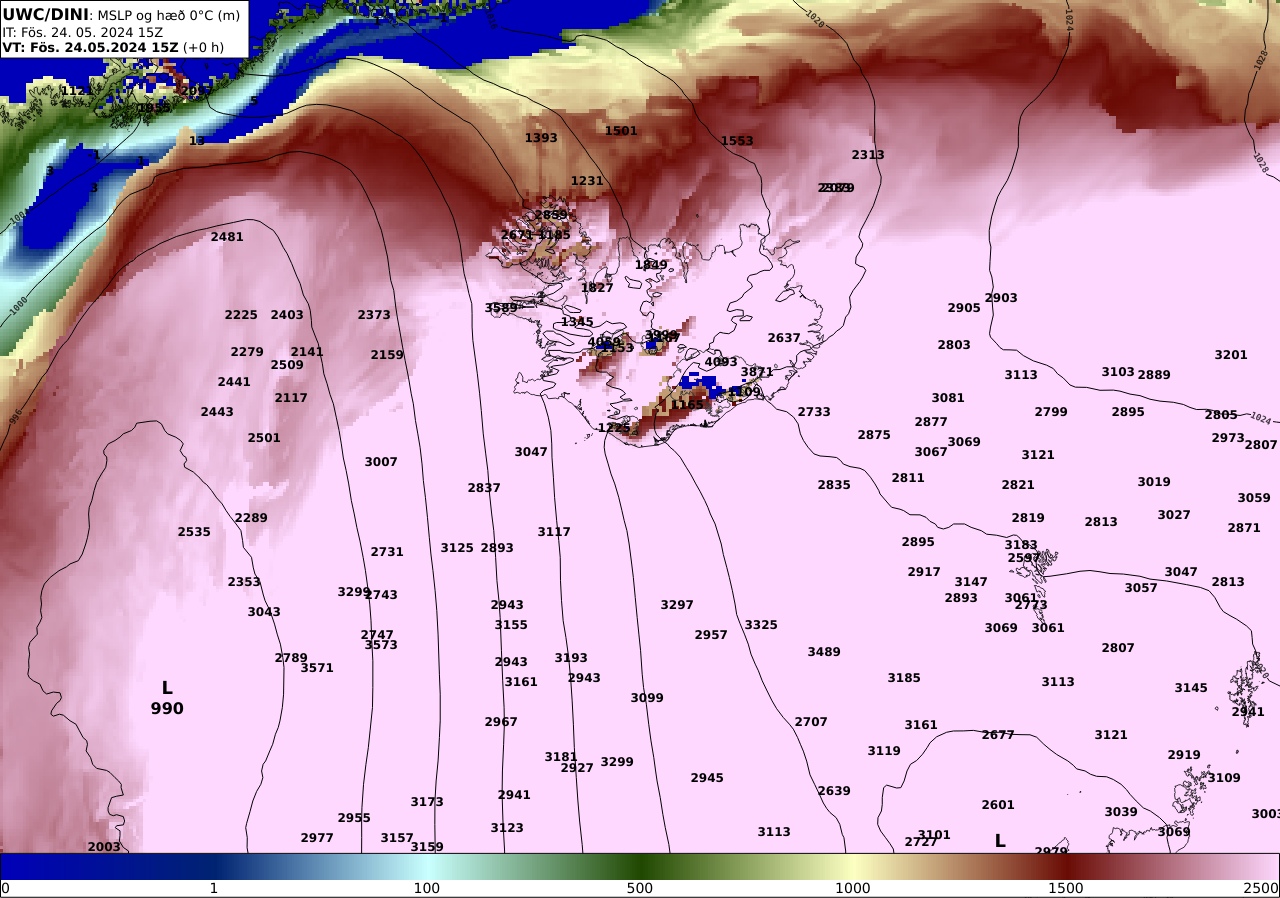
Task: Click the map value 3099
Action: pyautogui.click(x=647, y=698)
